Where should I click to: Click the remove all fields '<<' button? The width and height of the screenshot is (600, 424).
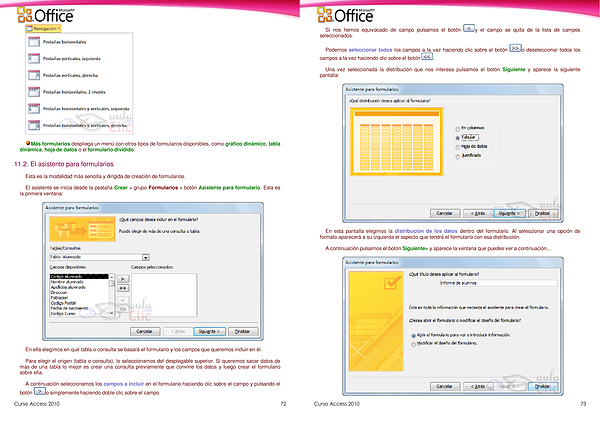pos(122,307)
